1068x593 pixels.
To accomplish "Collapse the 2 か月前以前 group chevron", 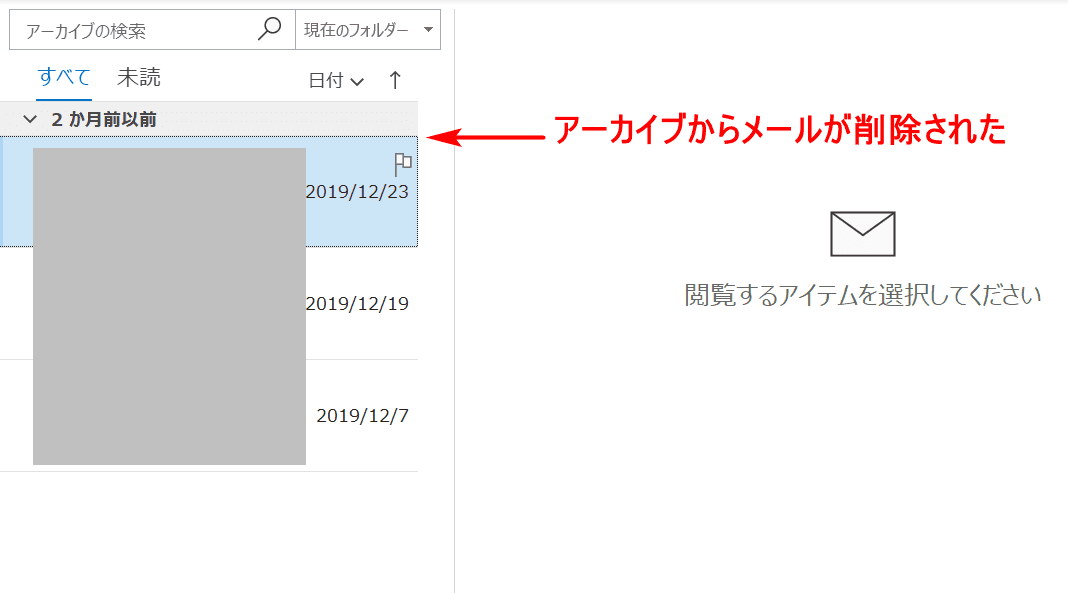I will (x=30, y=120).
